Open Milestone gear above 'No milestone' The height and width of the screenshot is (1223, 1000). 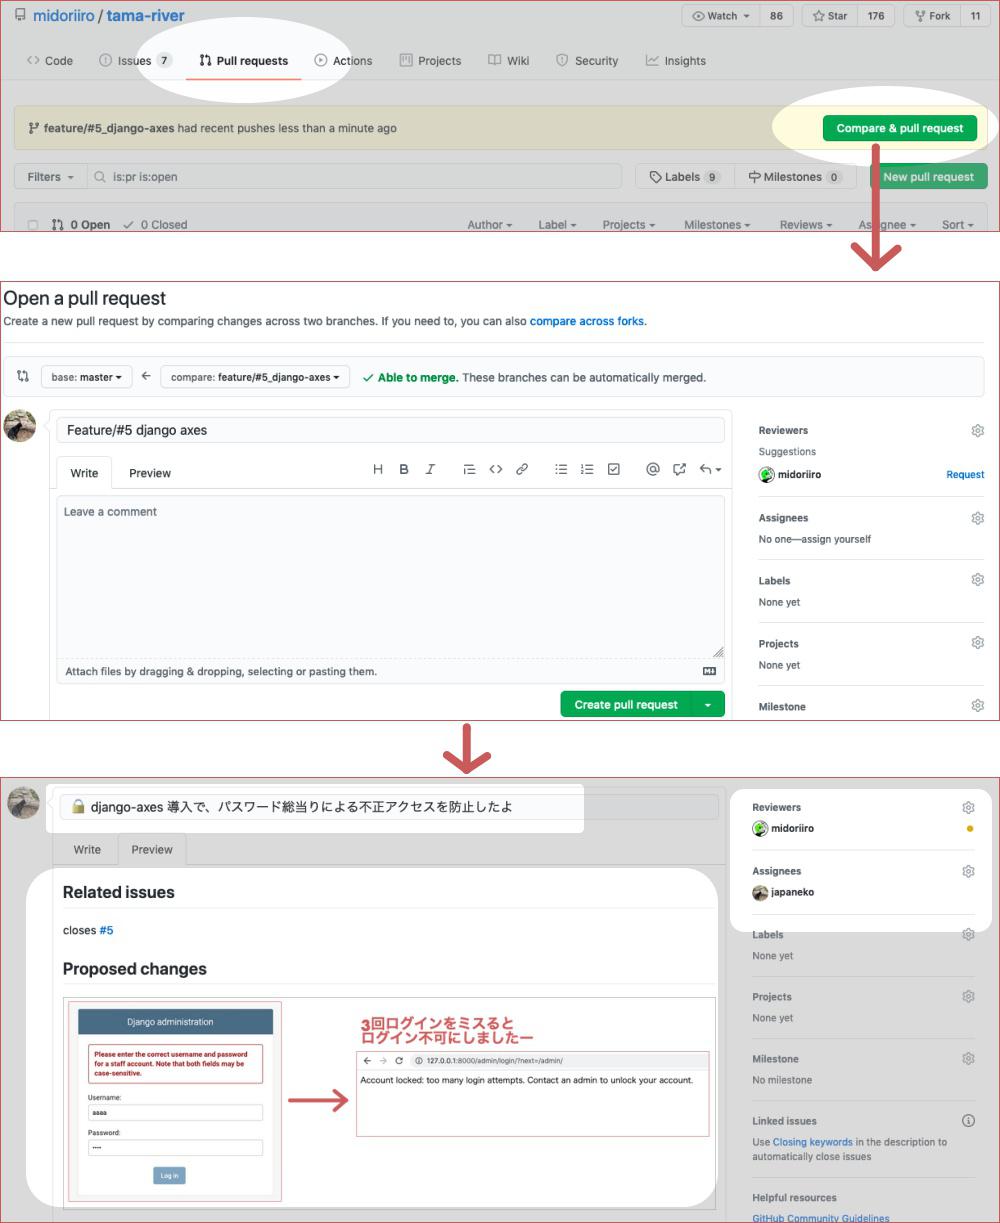coord(968,1058)
